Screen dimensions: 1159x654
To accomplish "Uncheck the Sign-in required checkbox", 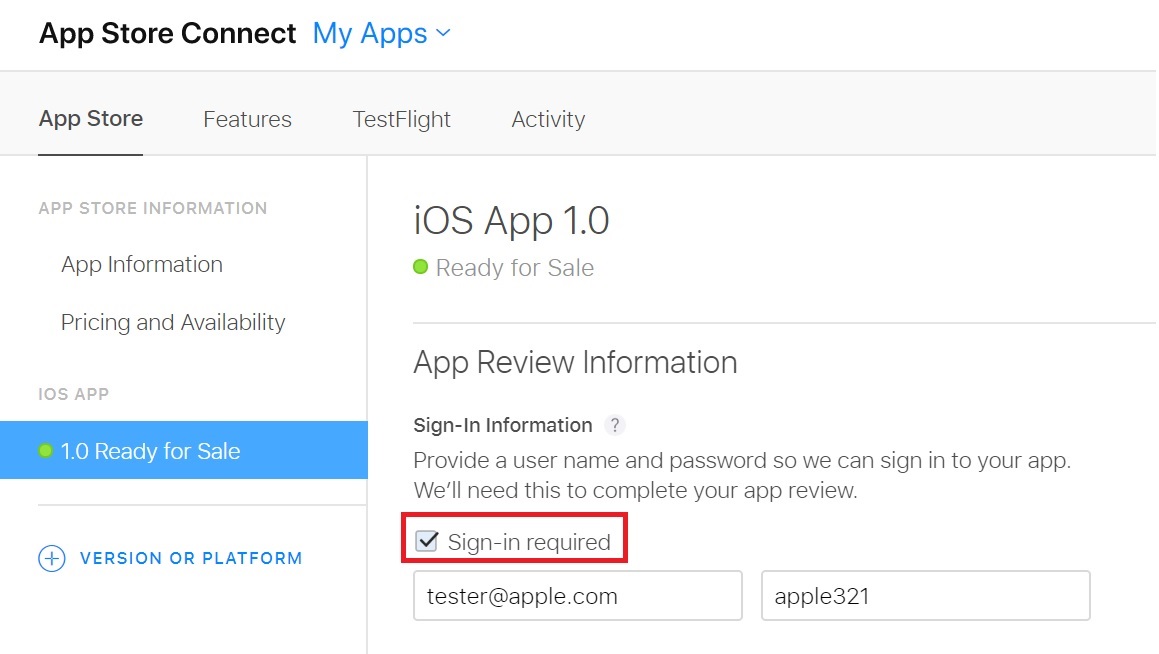I will point(426,541).
